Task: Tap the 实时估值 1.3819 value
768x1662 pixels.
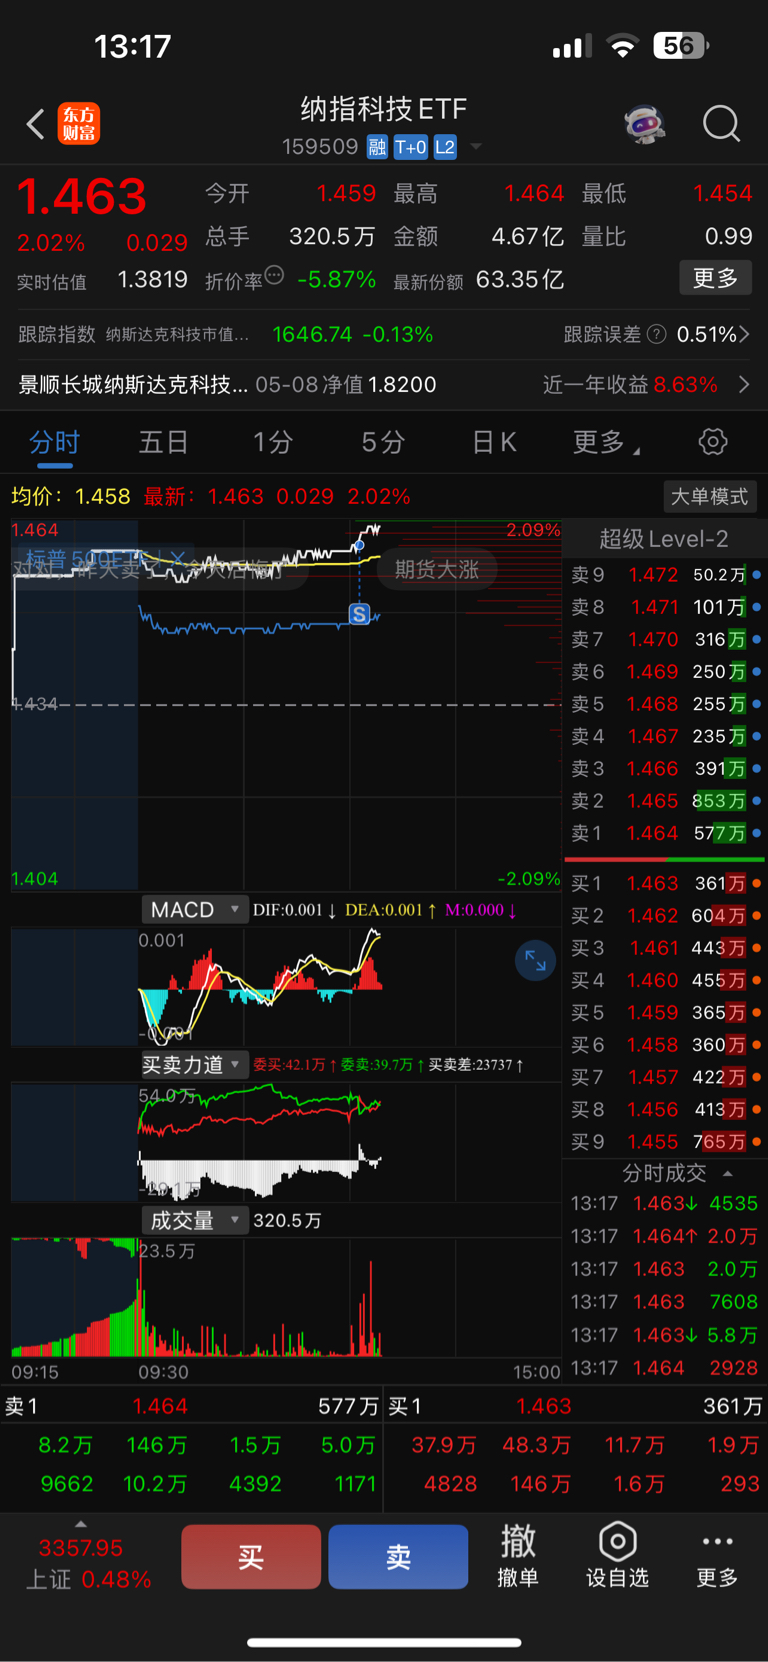Action: 152,279
